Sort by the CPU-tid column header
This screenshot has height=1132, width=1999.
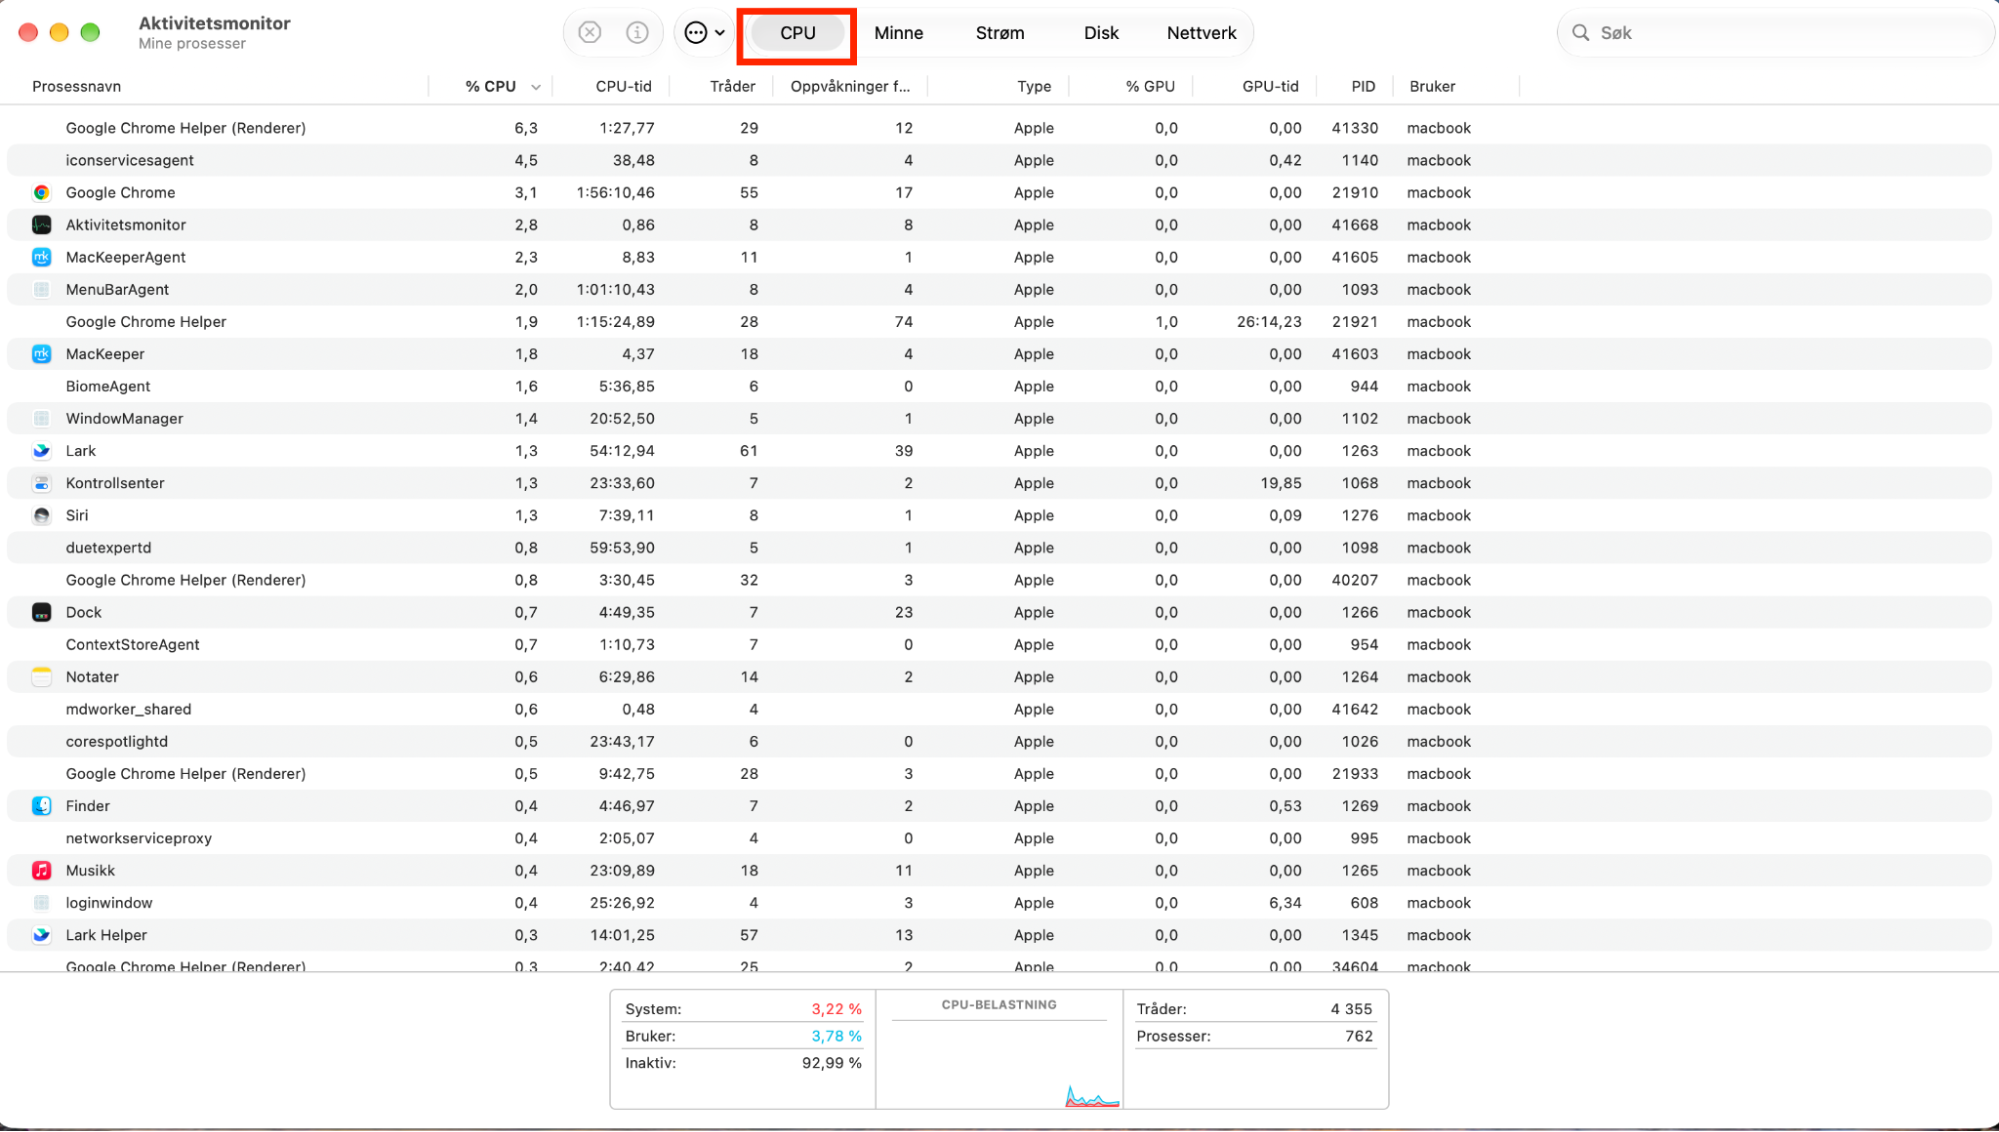(x=623, y=87)
